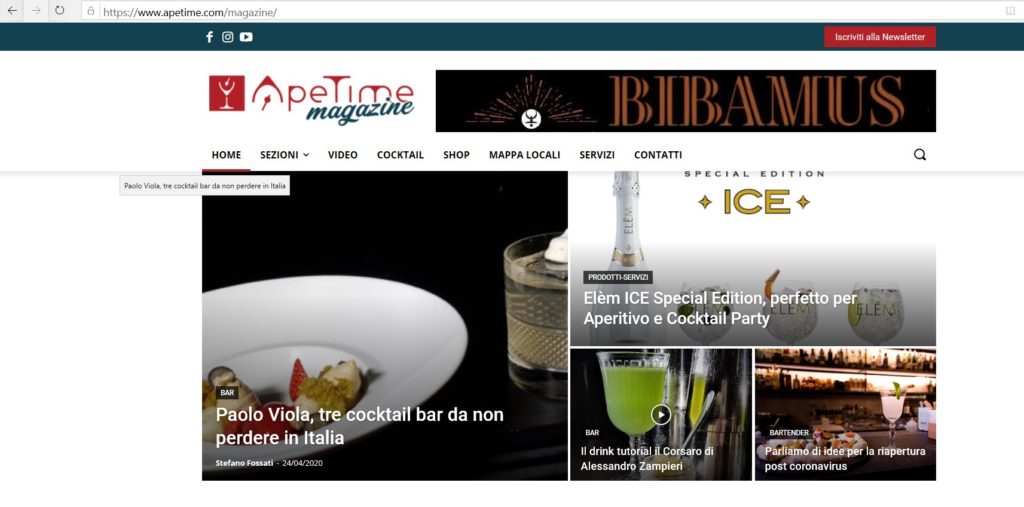The height and width of the screenshot is (507, 1024).
Task: Click the Prodotti-Servizi category tag
Action: [x=618, y=277]
